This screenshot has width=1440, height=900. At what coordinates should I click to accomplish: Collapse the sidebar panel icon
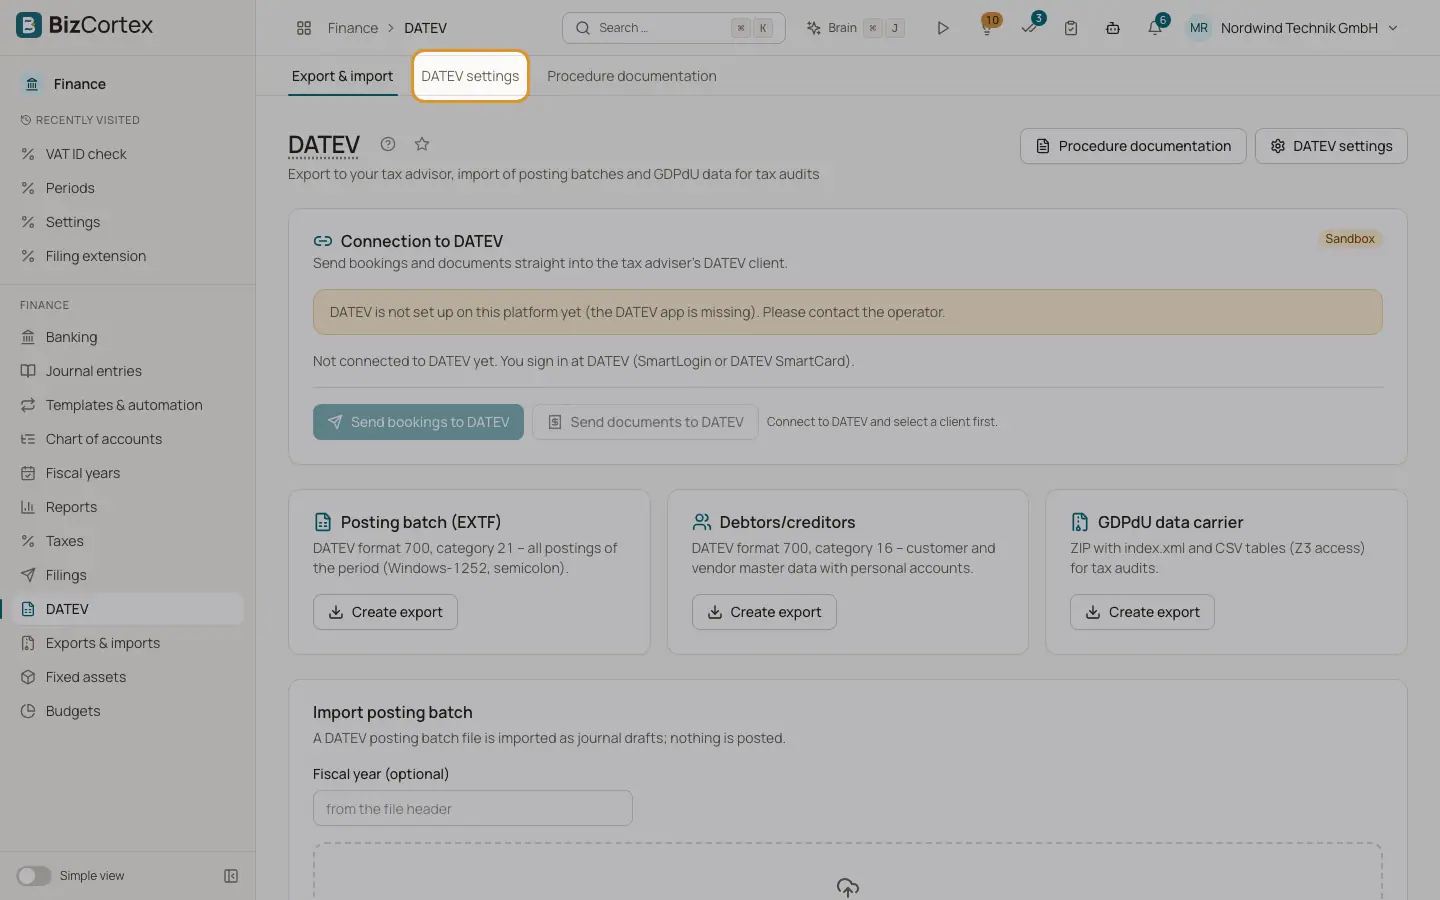pyautogui.click(x=231, y=876)
